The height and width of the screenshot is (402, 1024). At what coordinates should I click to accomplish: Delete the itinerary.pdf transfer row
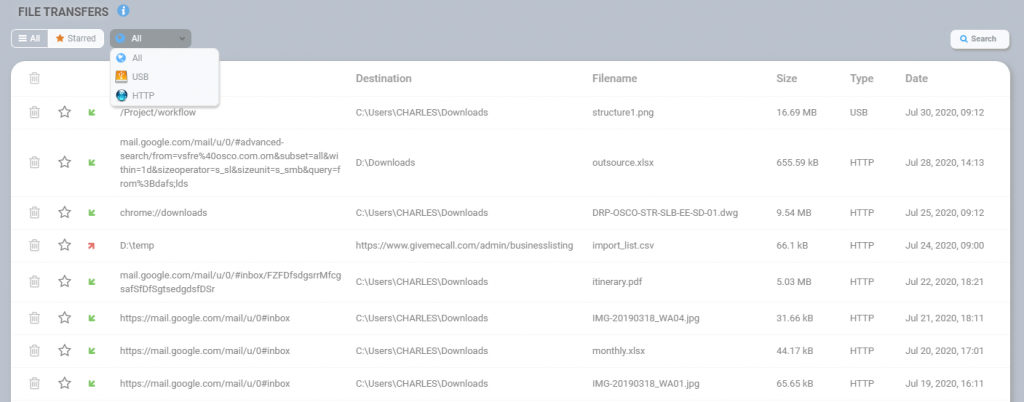[35, 282]
